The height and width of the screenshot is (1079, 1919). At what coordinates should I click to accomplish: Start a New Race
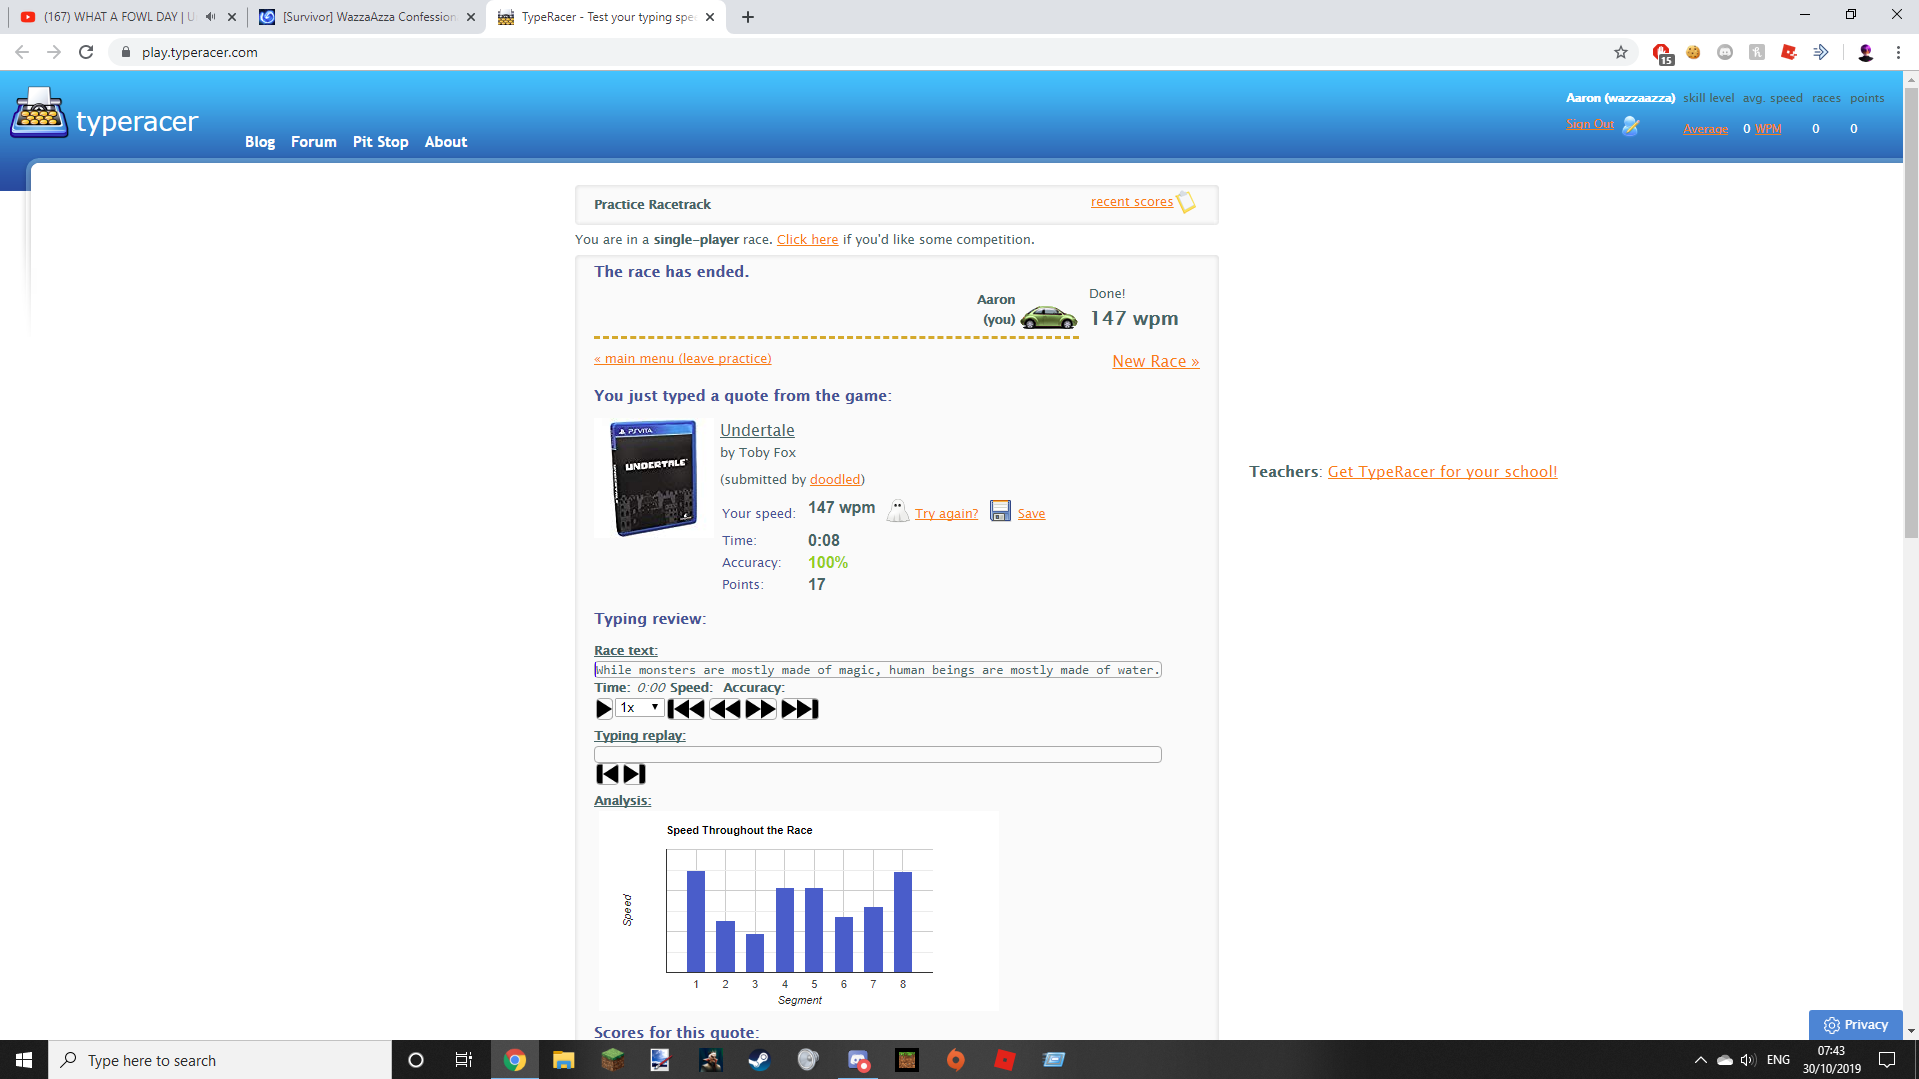tap(1156, 362)
